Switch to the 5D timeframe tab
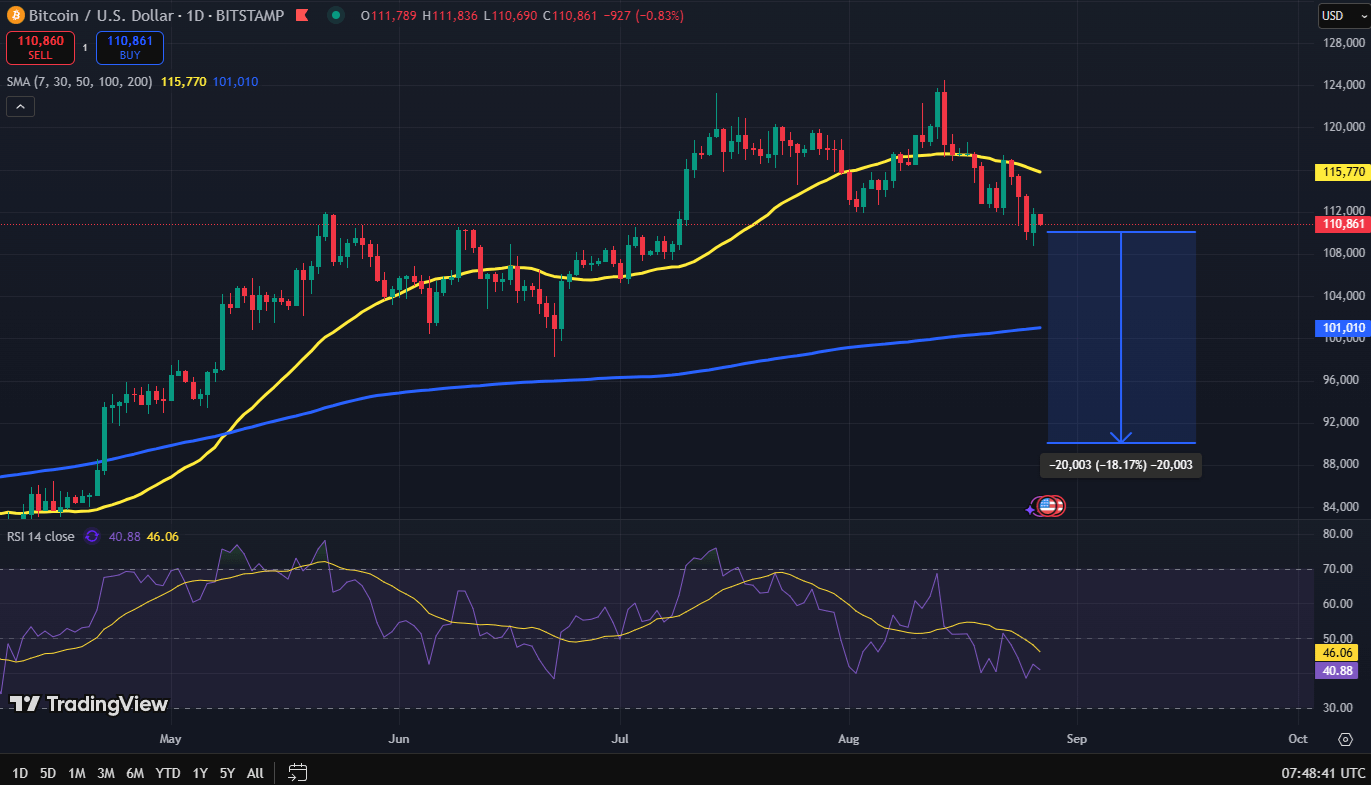Image resolution: width=1371 pixels, height=785 pixels. [46, 772]
